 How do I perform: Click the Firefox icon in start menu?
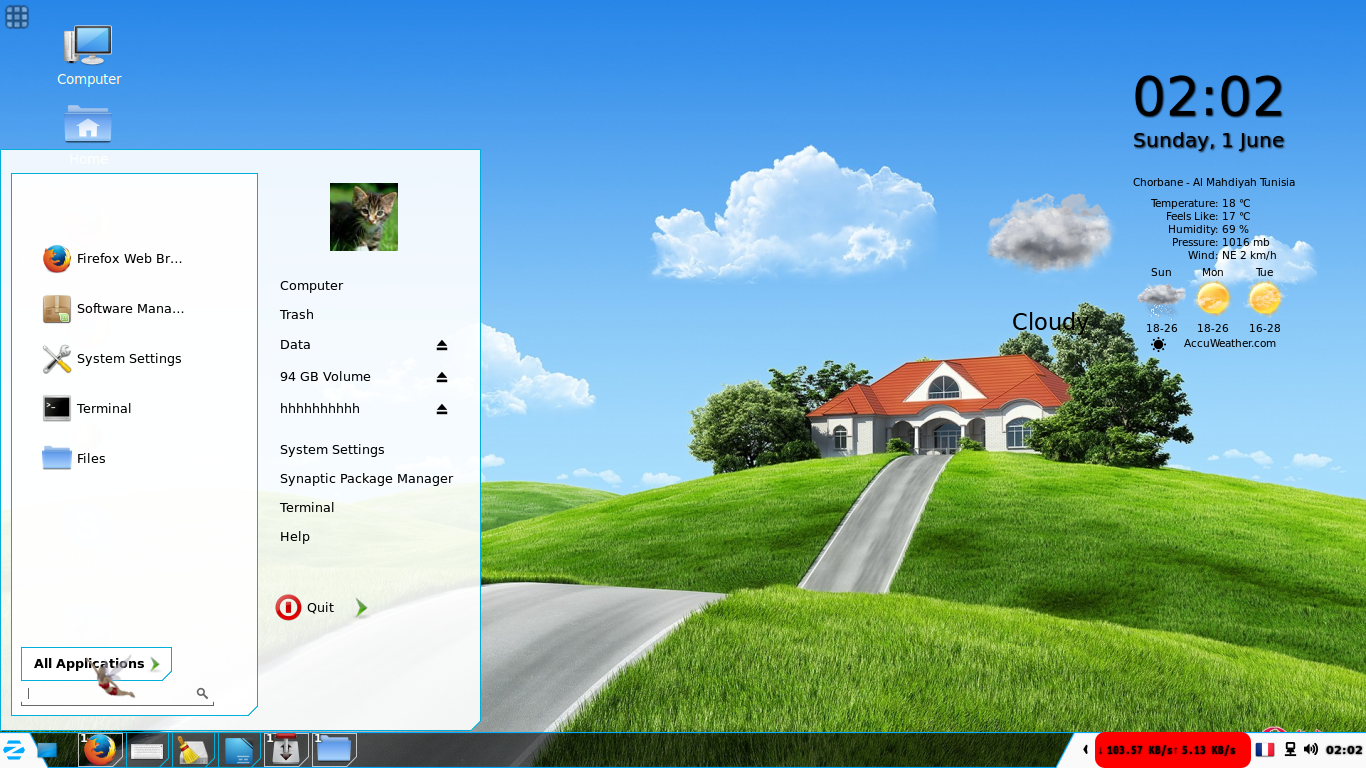[x=57, y=259]
